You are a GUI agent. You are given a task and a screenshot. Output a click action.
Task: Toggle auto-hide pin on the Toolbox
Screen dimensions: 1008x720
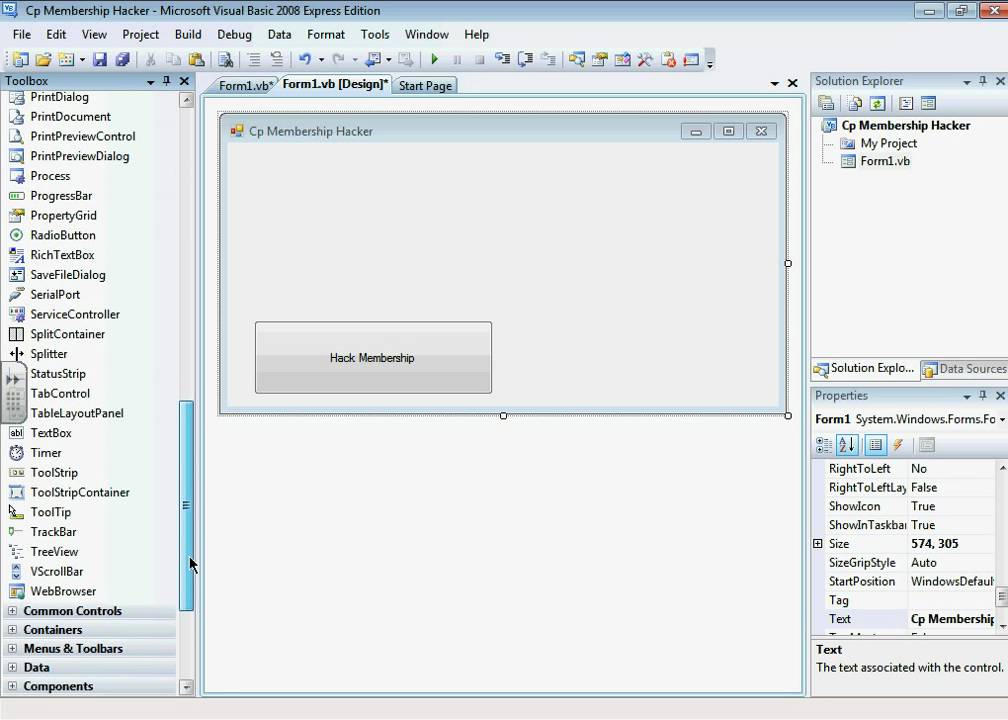point(166,81)
